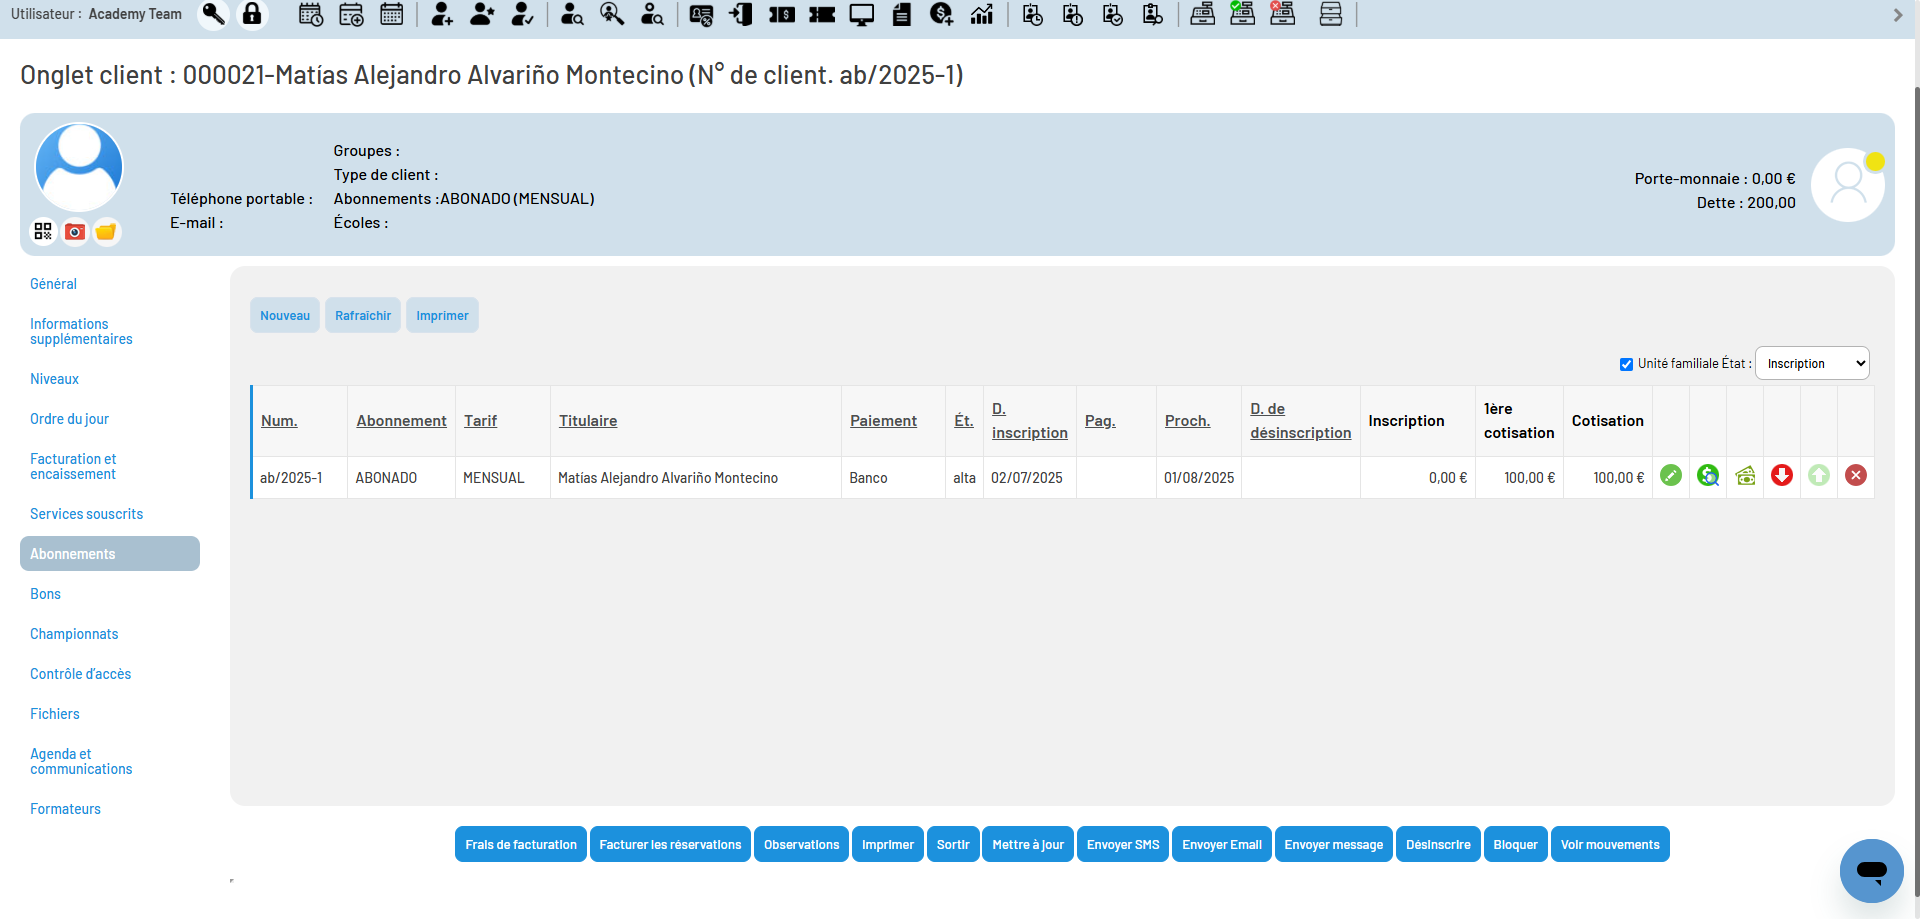
Task: Open Contrôle d'accès section
Action: point(80,674)
